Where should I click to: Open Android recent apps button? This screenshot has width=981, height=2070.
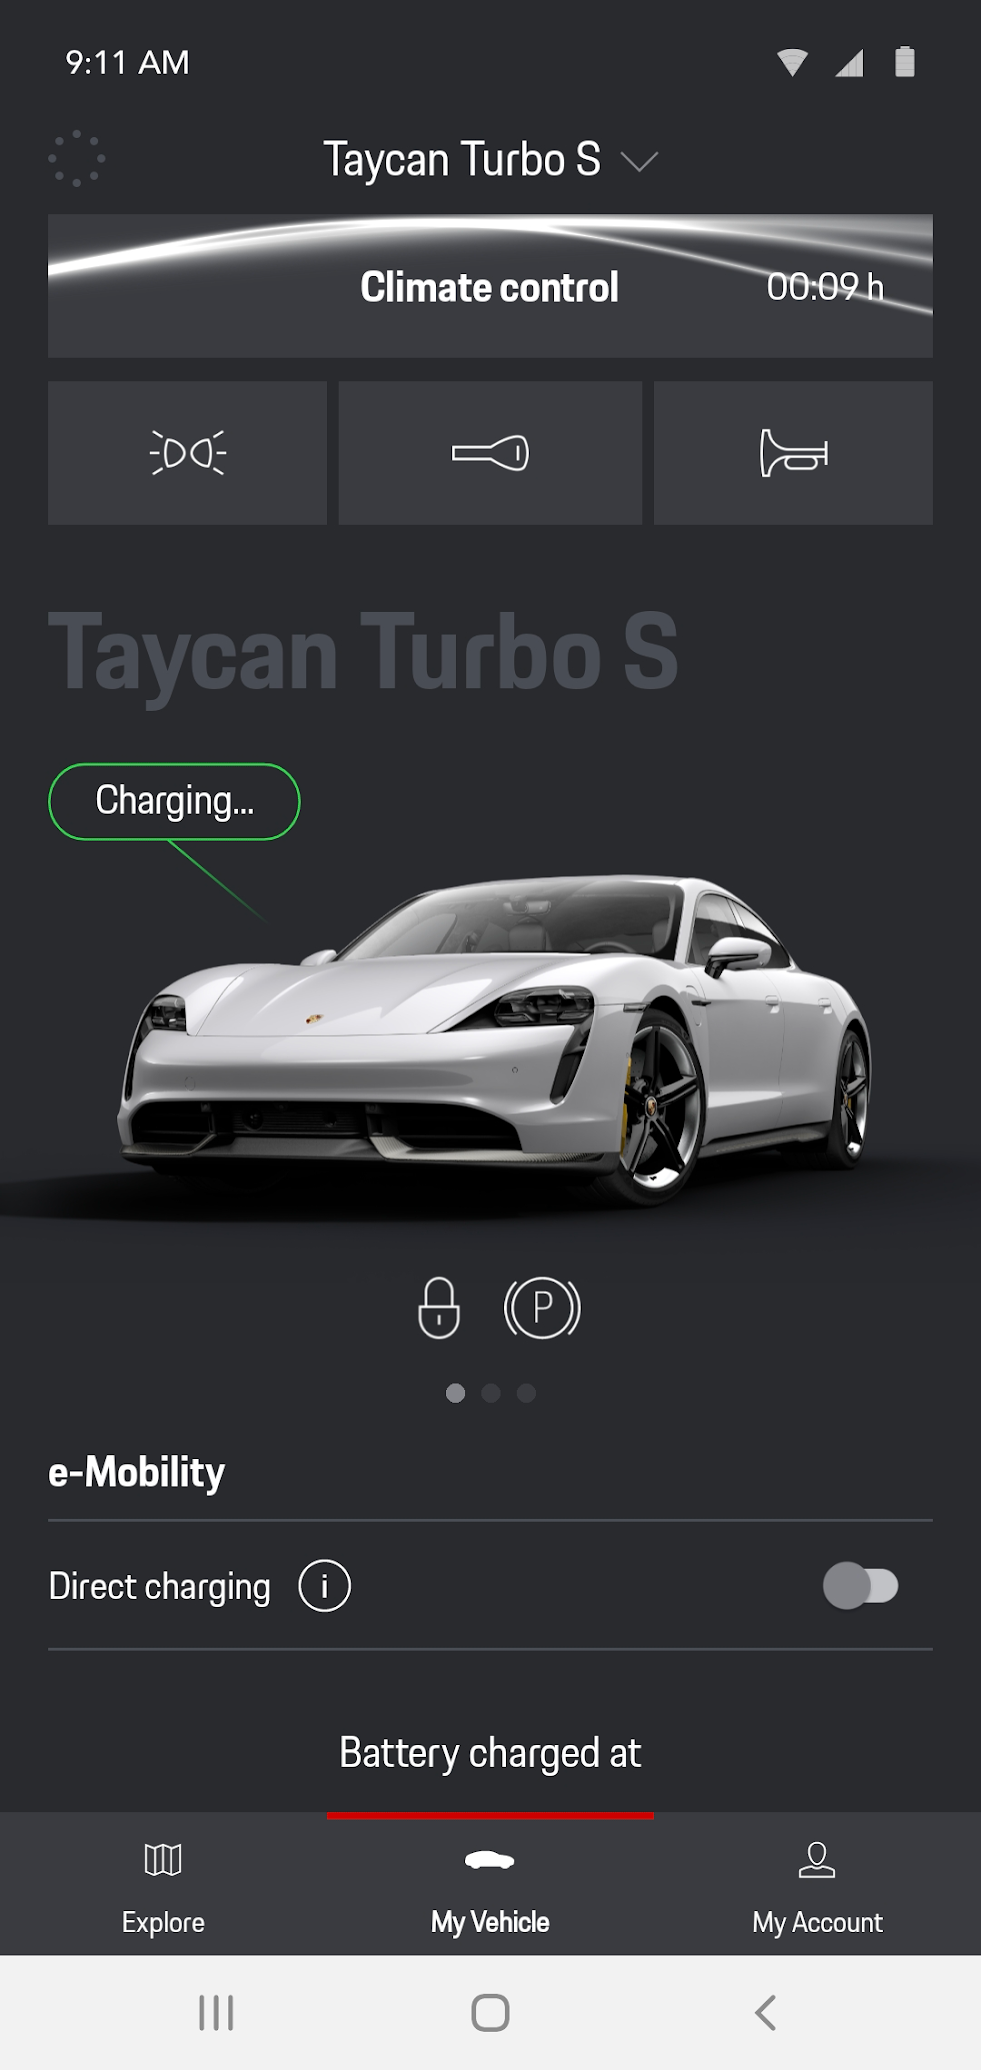coord(216,2012)
